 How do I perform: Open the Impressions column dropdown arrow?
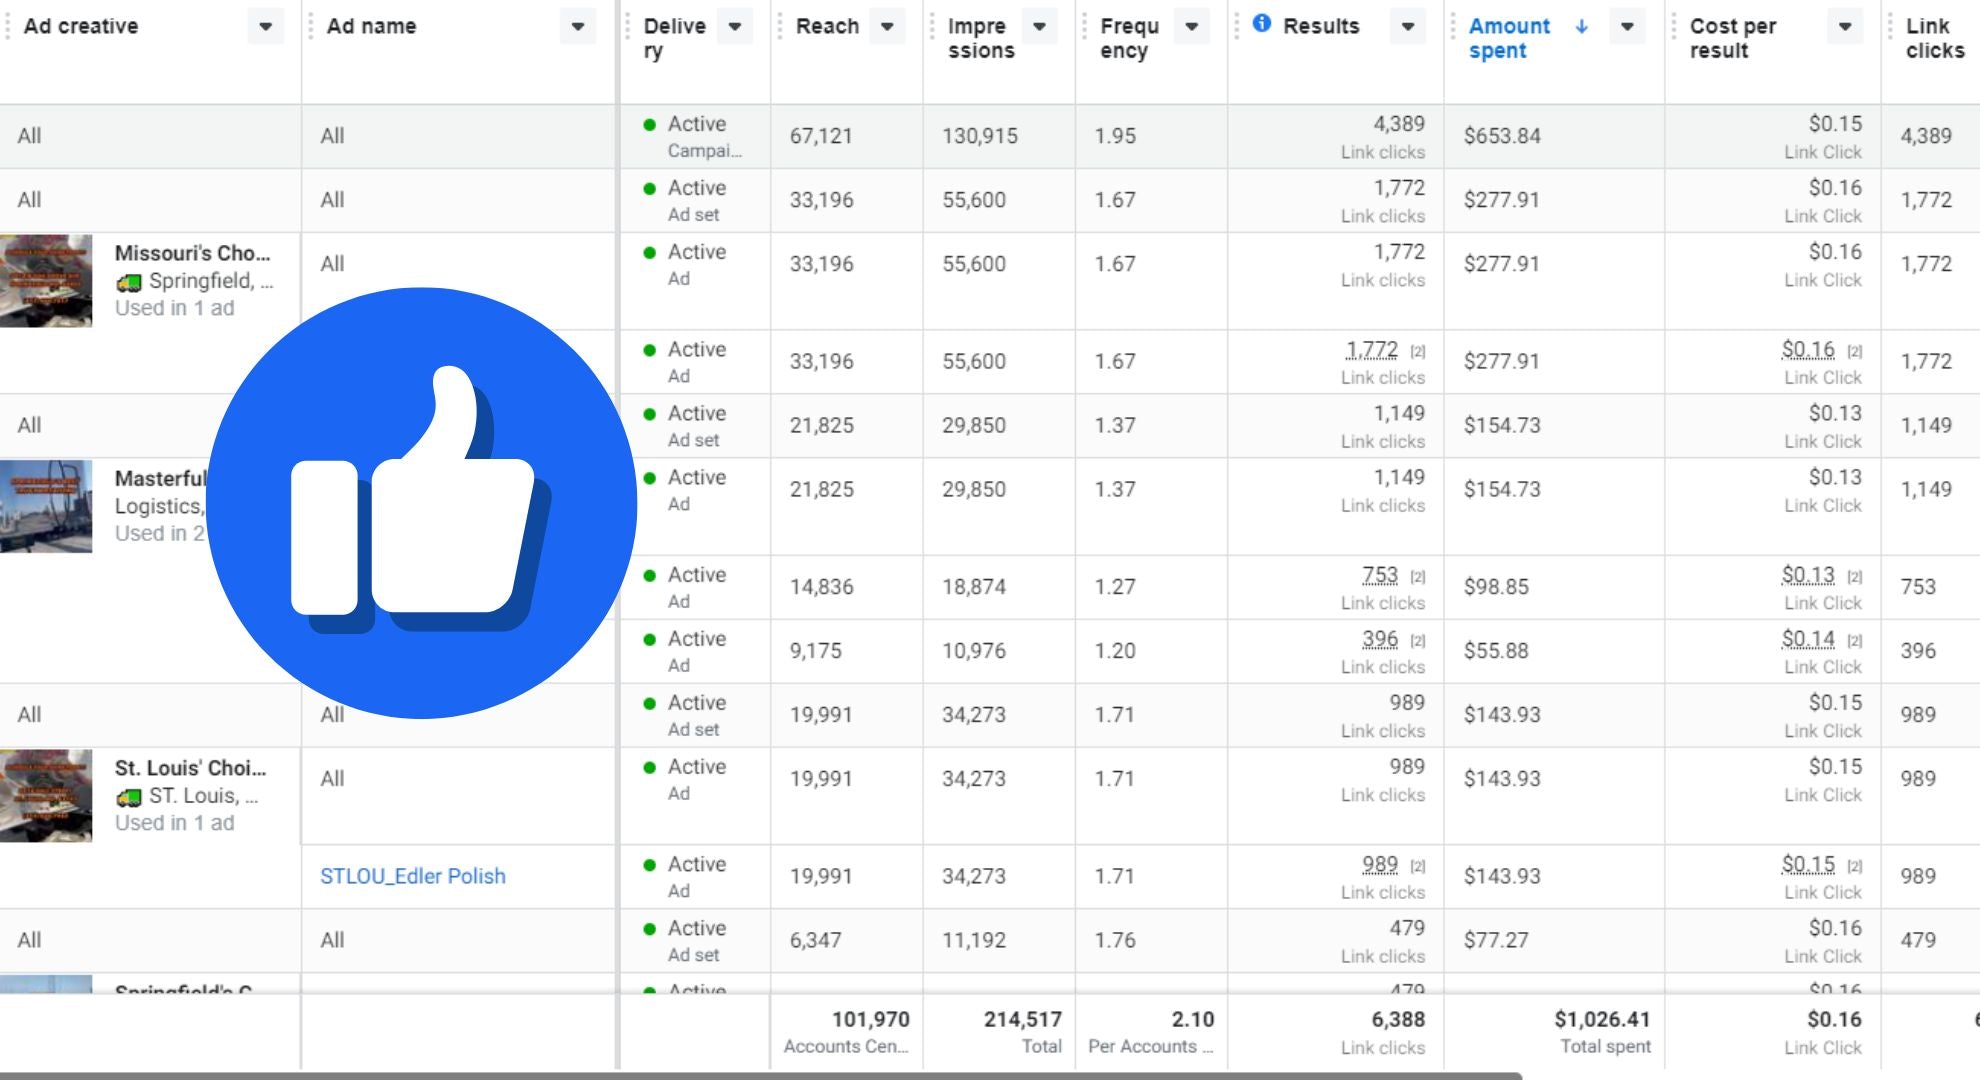click(x=1039, y=27)
